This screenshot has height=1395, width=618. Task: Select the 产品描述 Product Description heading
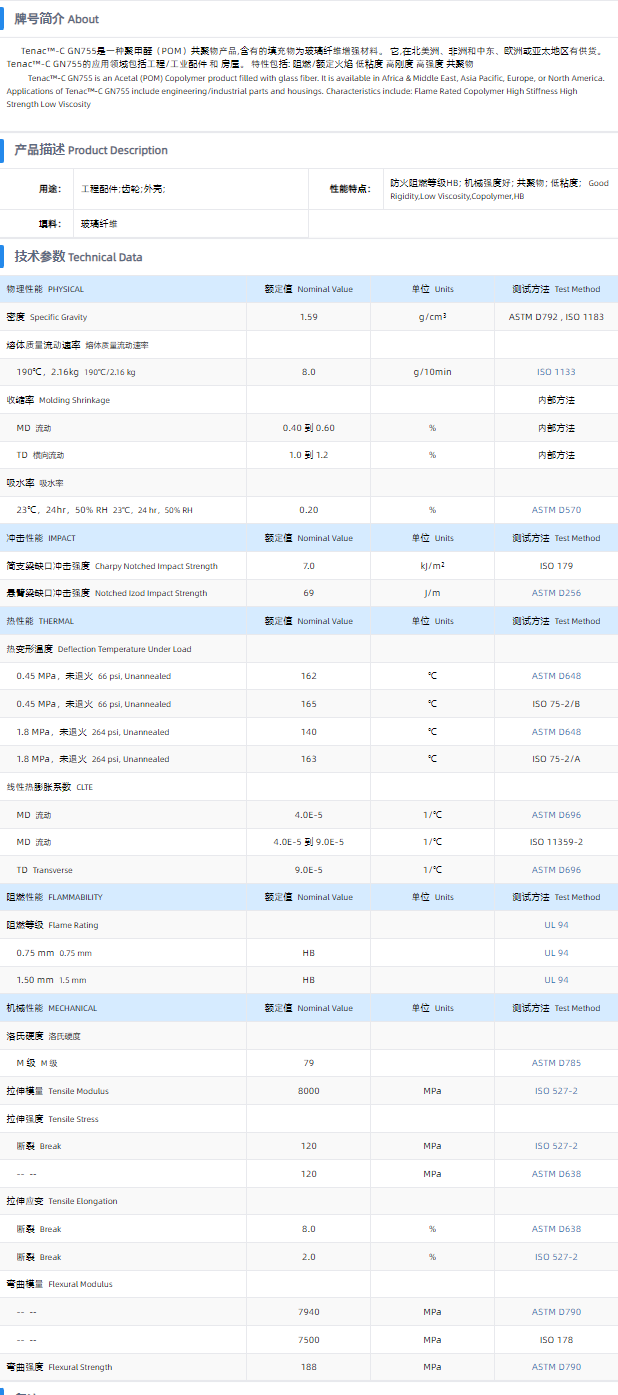[90, 150]
